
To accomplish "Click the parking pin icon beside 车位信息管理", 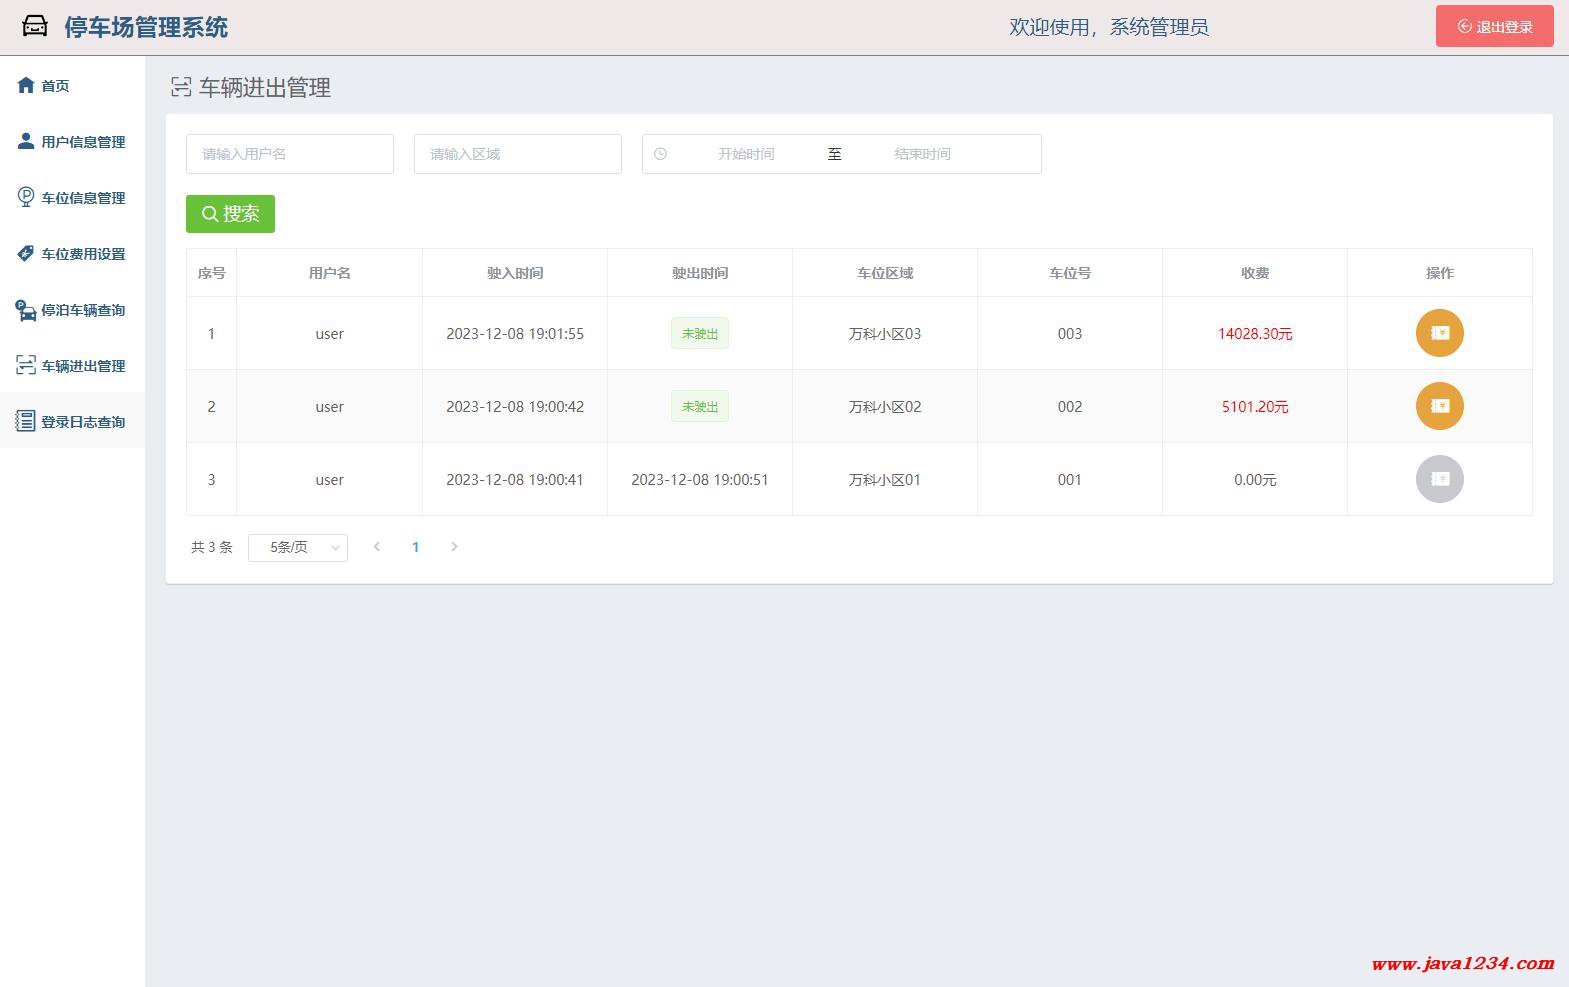I will pyautogui.click(x=26, y=197).
